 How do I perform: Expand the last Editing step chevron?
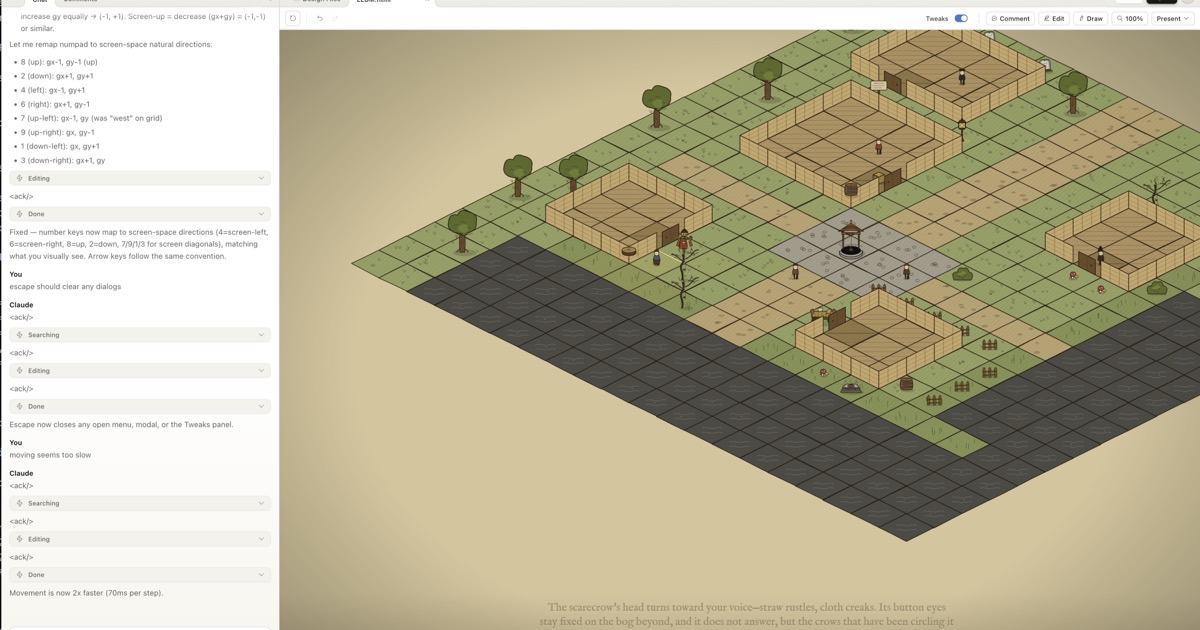pos(261,539)
